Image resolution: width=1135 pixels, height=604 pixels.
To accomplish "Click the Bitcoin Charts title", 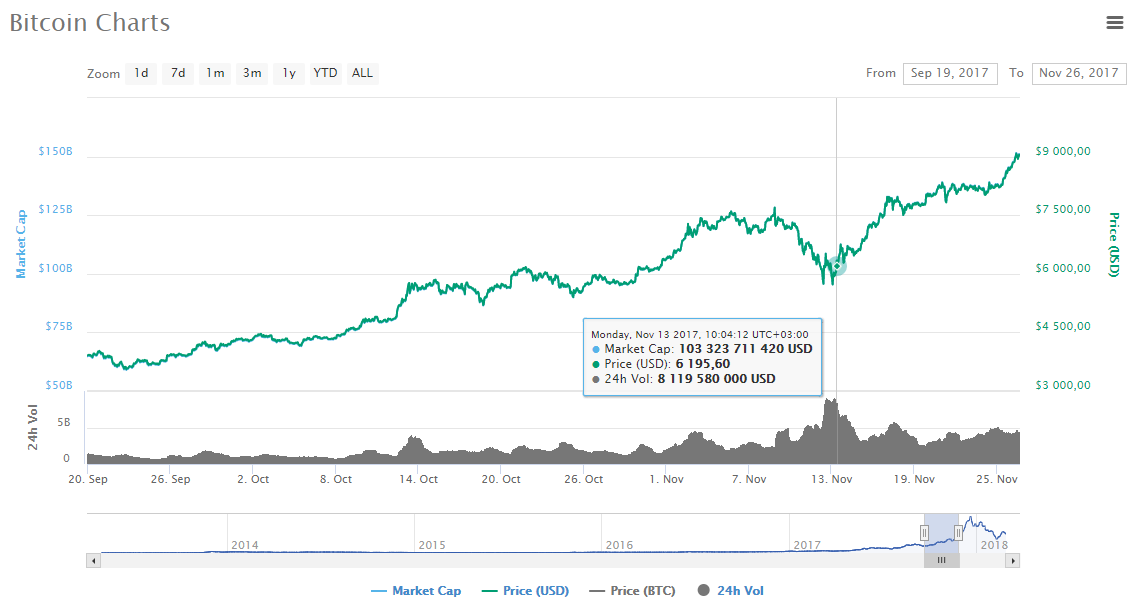I will pyautogui.click(x=90, y=22).
